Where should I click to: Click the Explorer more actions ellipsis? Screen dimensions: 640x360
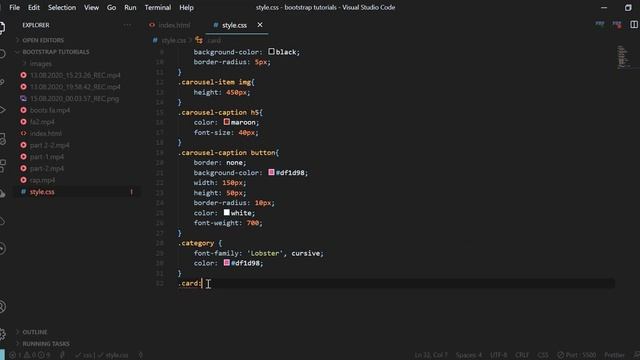(x=127, y=25)
